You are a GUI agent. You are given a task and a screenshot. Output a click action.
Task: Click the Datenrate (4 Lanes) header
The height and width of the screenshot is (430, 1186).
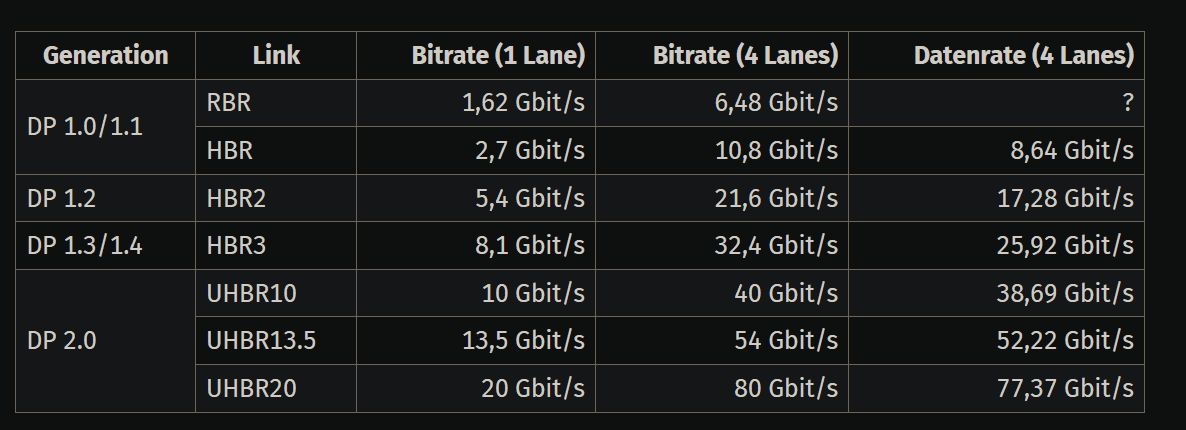click(x=1023, y=56)
